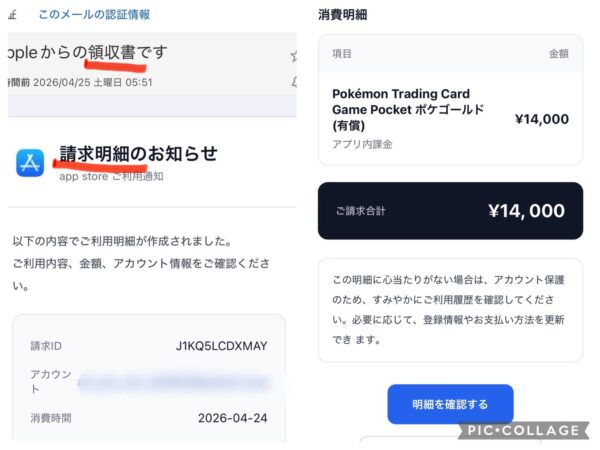Click the 項目 column header

point(342,54)
